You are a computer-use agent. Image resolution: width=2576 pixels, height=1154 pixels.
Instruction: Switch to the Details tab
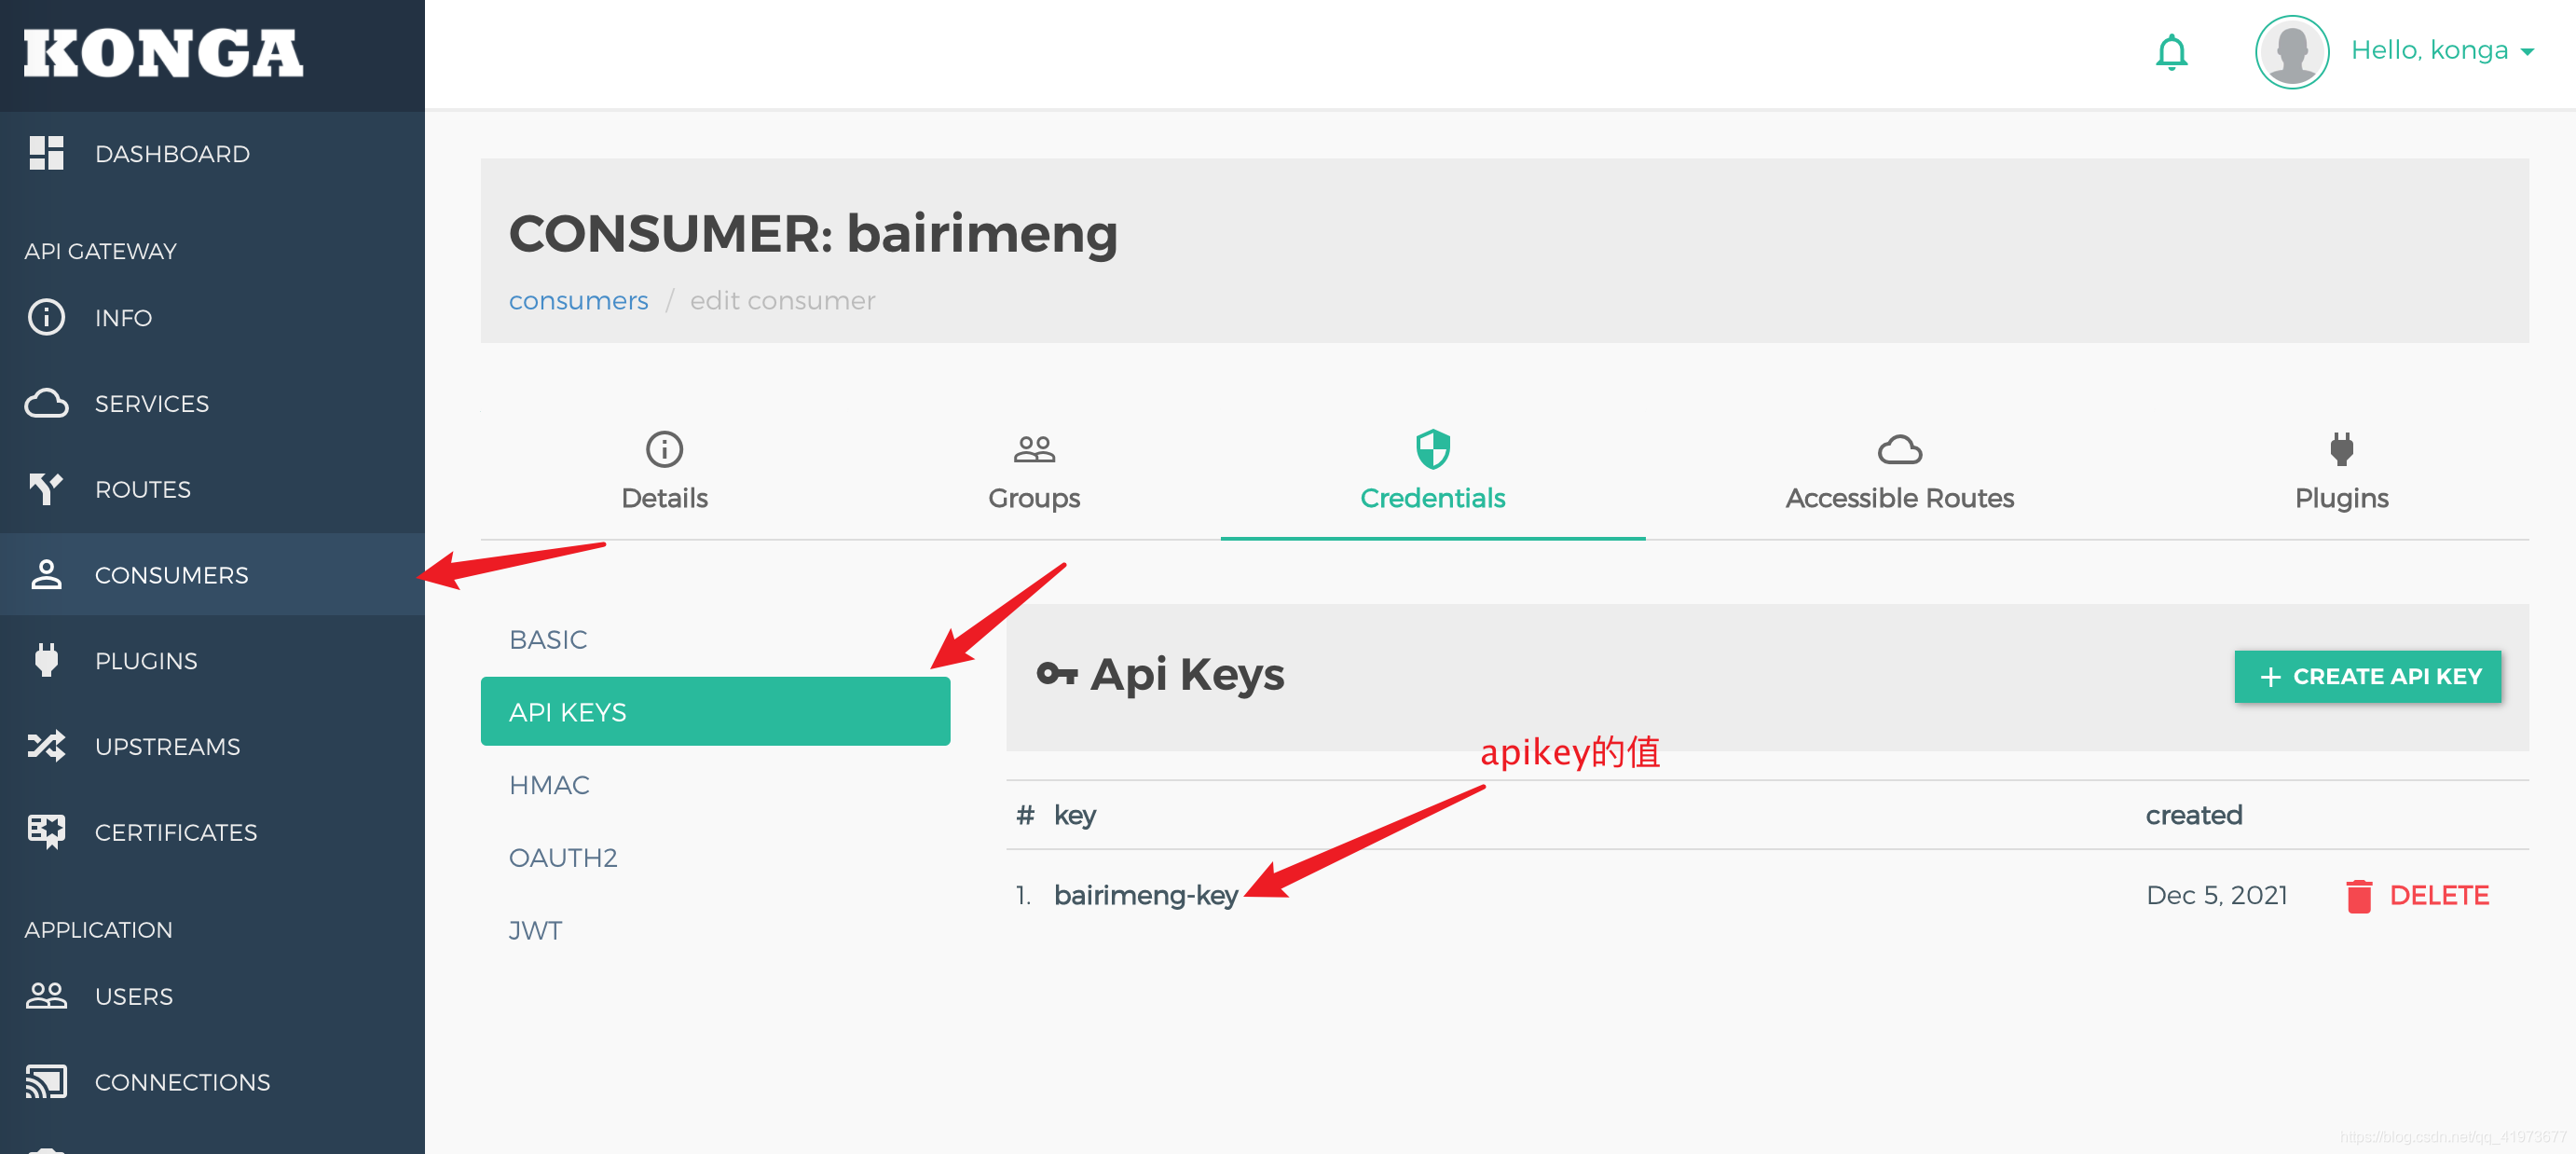click(x=664, y=472)
